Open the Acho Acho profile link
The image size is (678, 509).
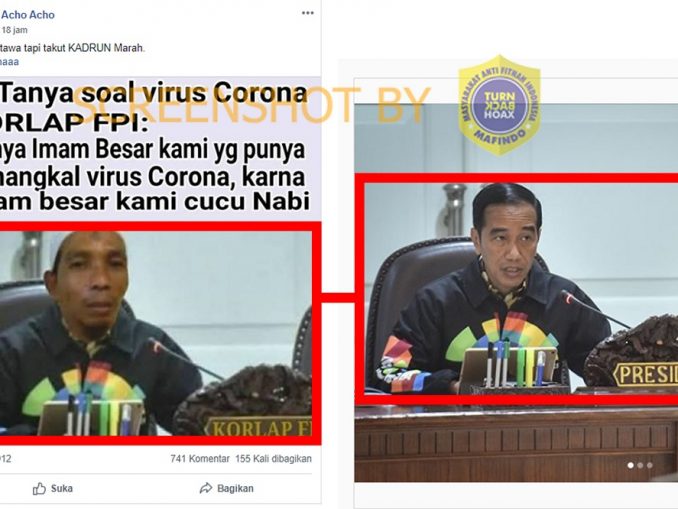[x=28, y=15]
